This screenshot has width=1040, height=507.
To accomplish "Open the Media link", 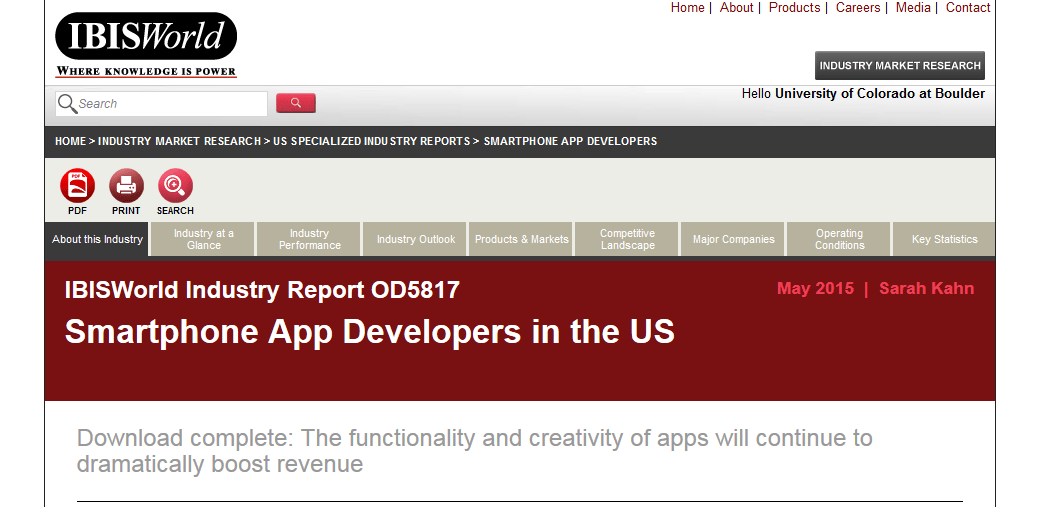I will [913, 7].
